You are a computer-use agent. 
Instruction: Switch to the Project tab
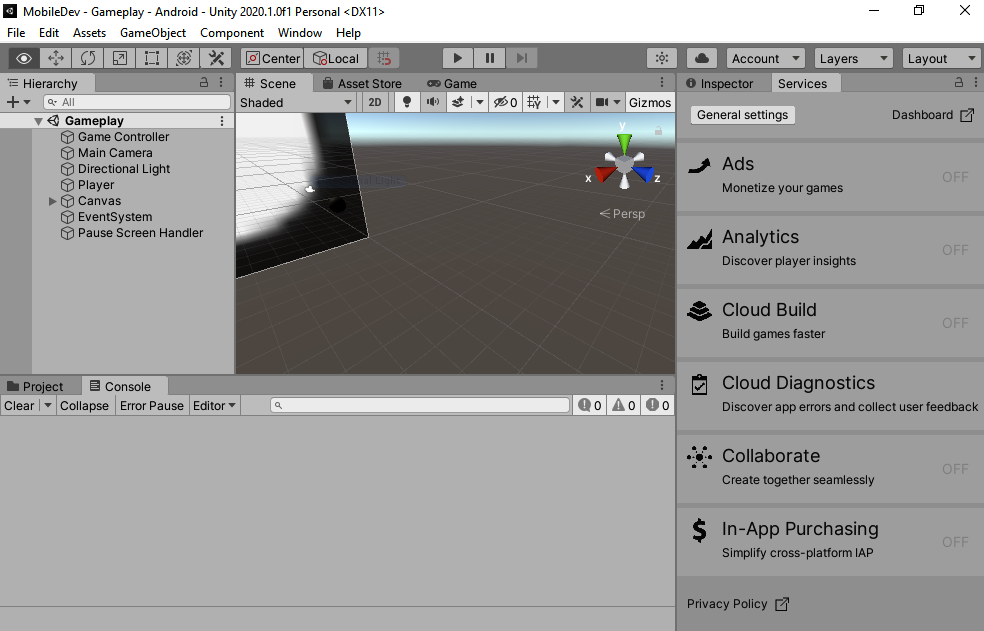[35, 386]
